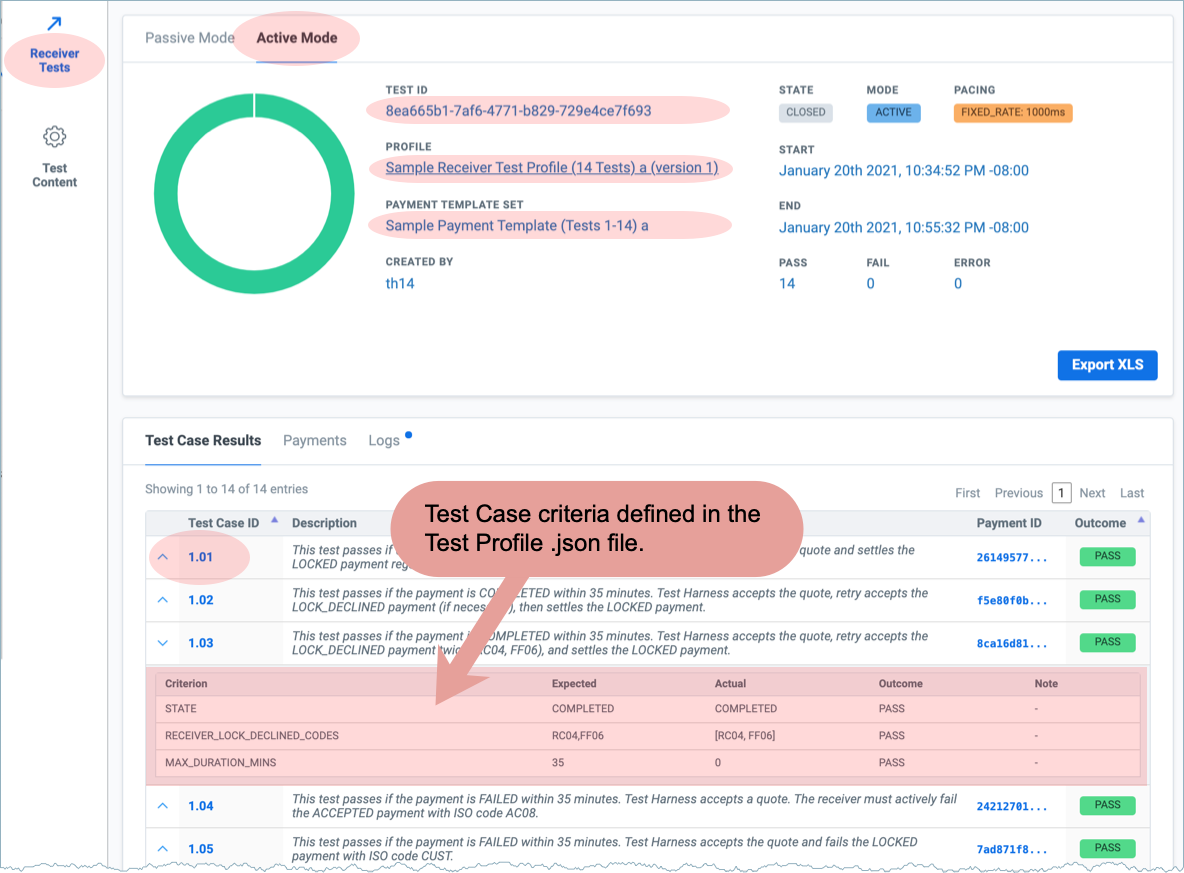The height and width of the screenshot is (873, 1184).
Task: Open the Payments tab
Action: (x=314, y=441)
